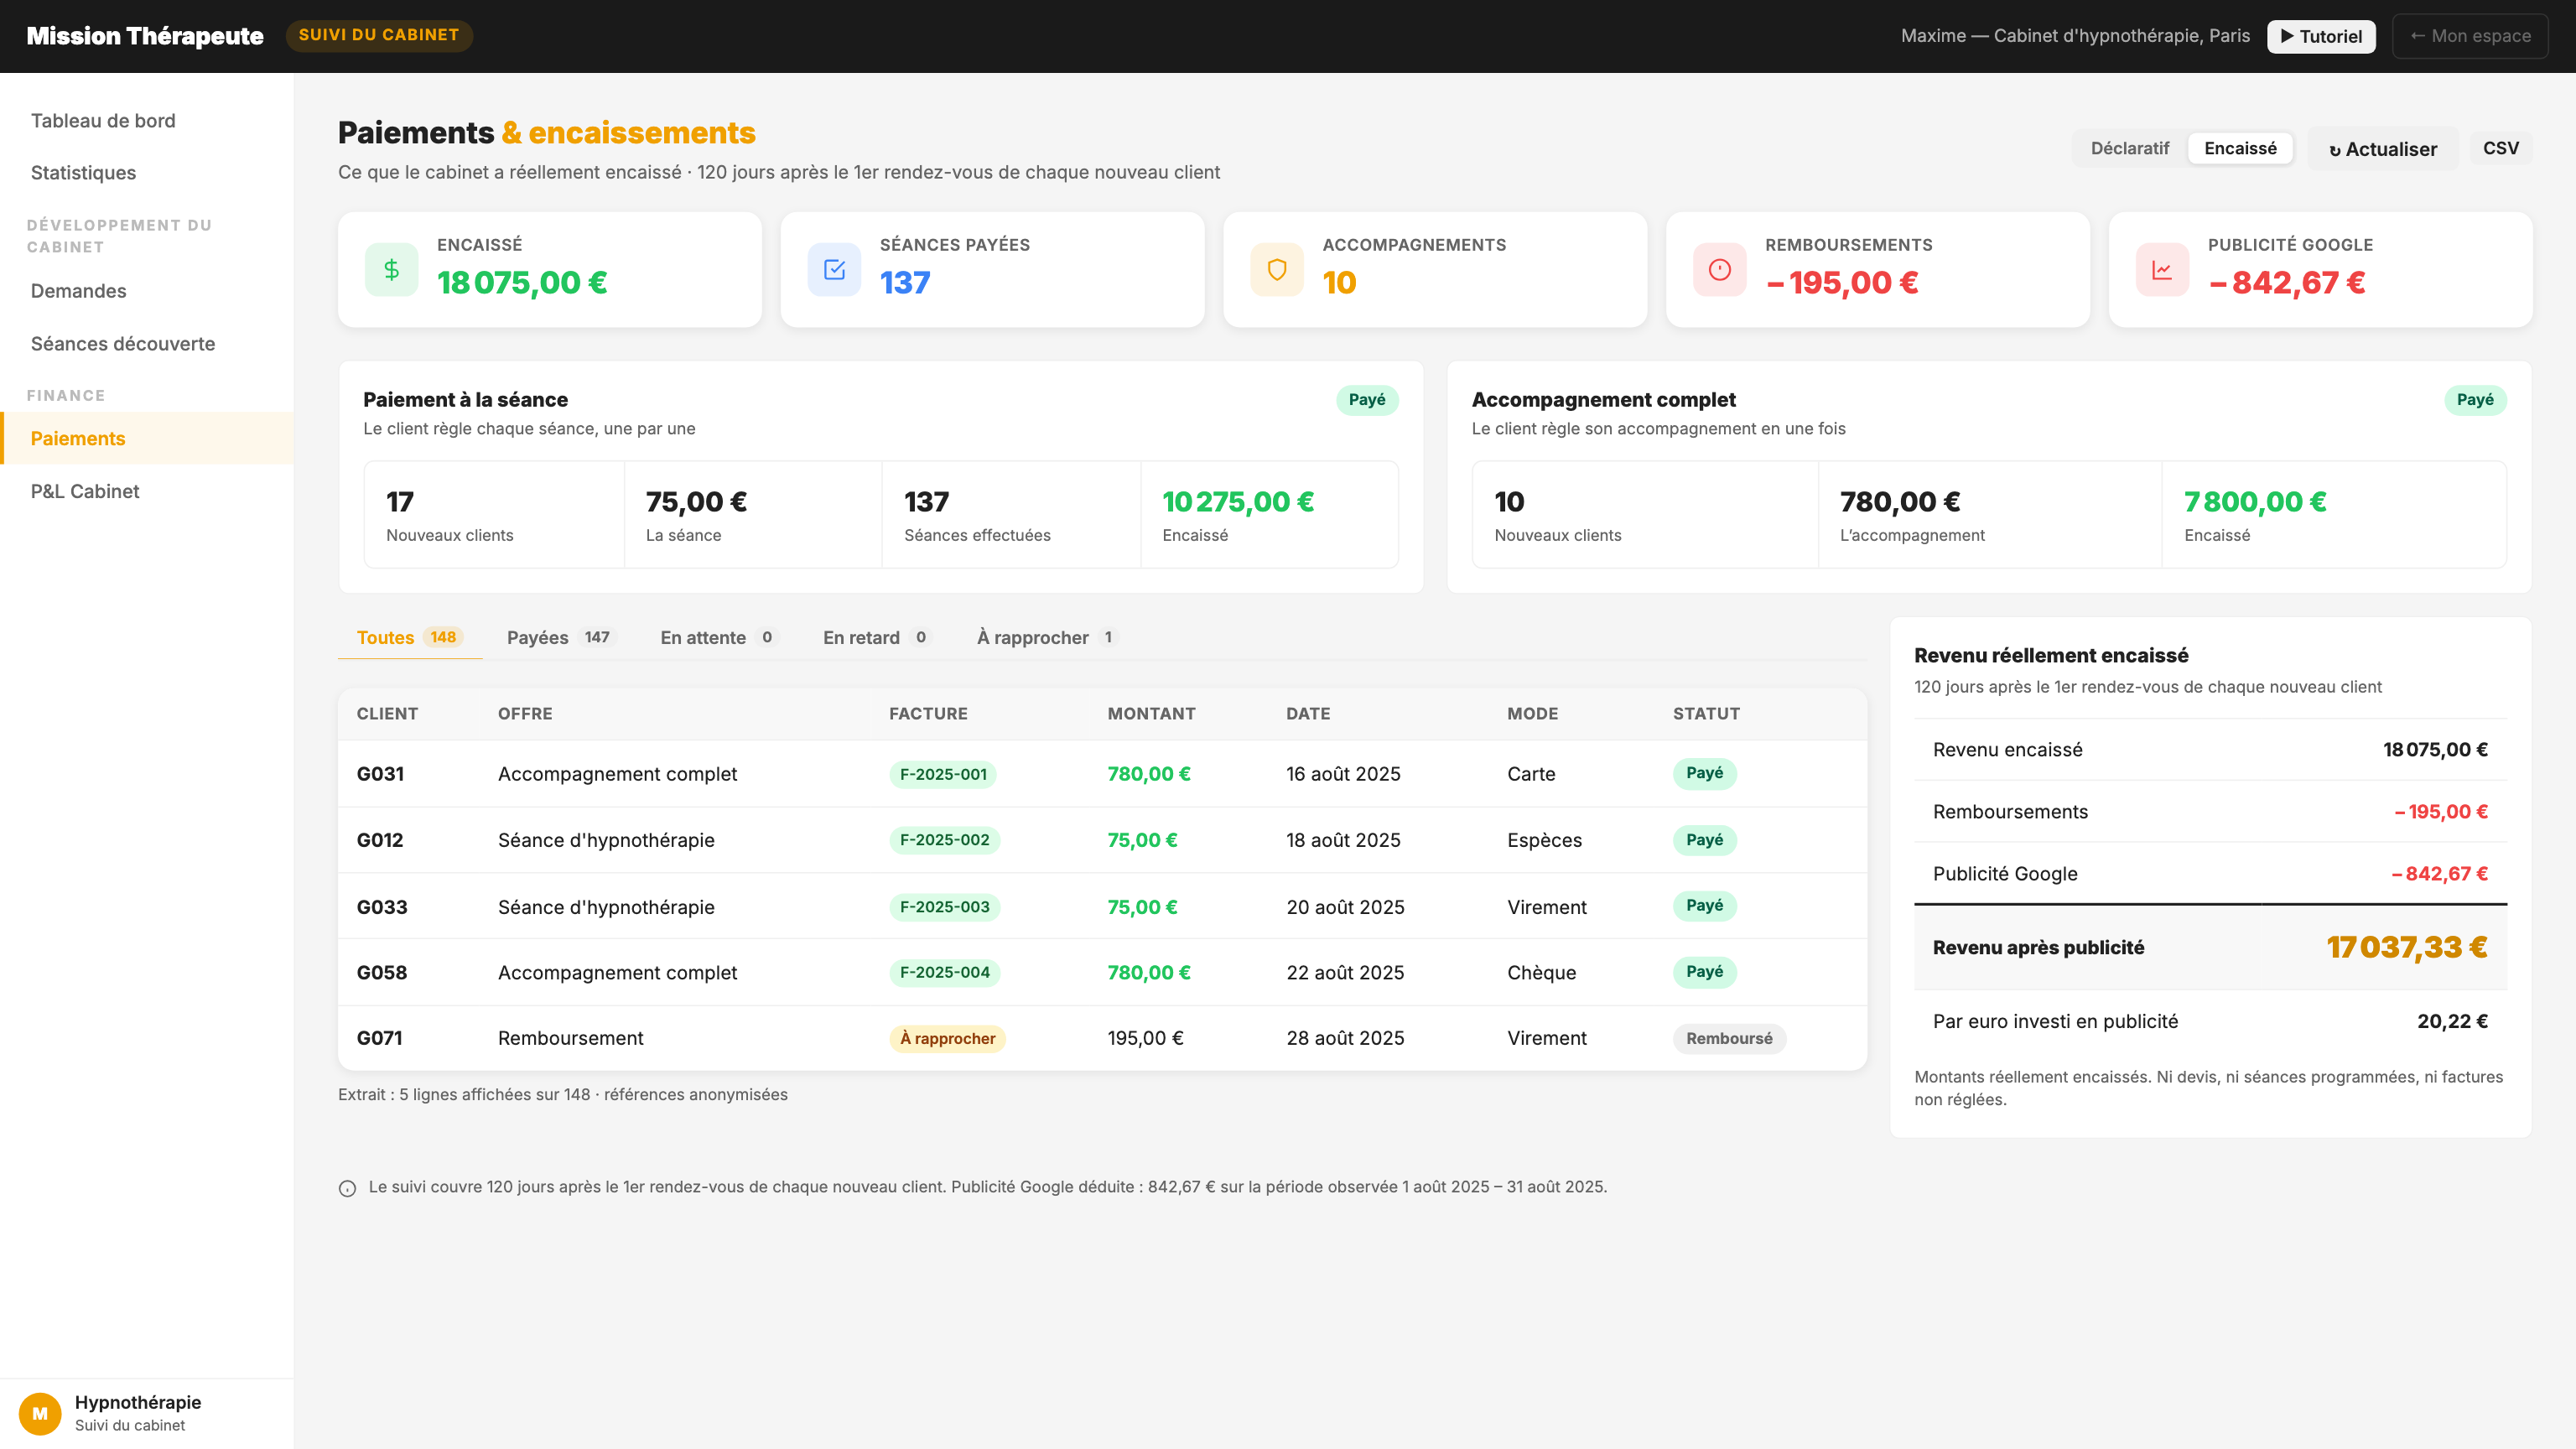Click Payé status in G031 row
This screenshot has width=2576, height=1449.
pyautogui.click(x=1704, y=773)
